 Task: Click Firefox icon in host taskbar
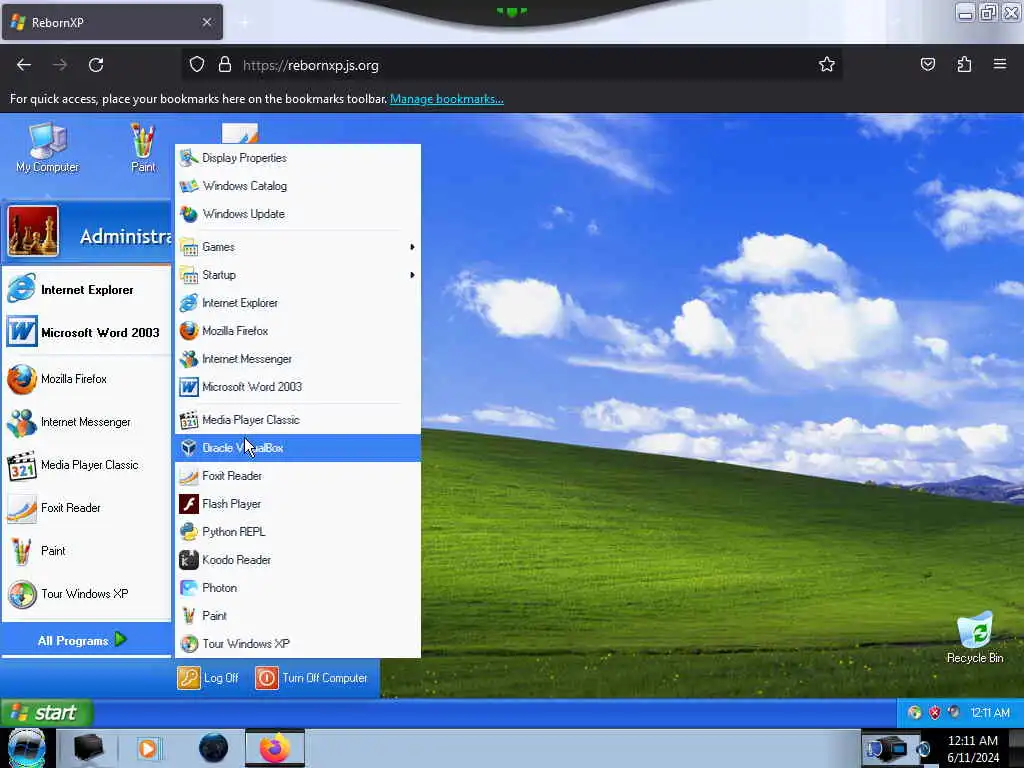click(x=275, y=748)
